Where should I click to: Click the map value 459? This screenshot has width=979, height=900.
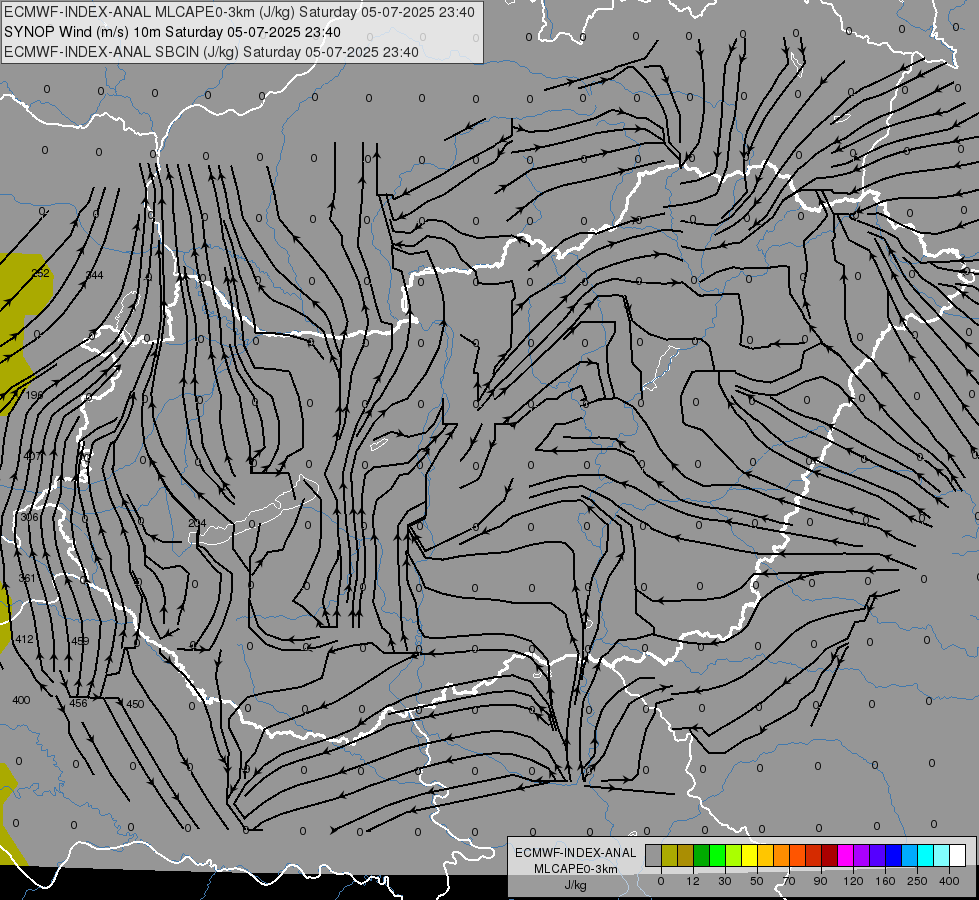coord(81,641)
